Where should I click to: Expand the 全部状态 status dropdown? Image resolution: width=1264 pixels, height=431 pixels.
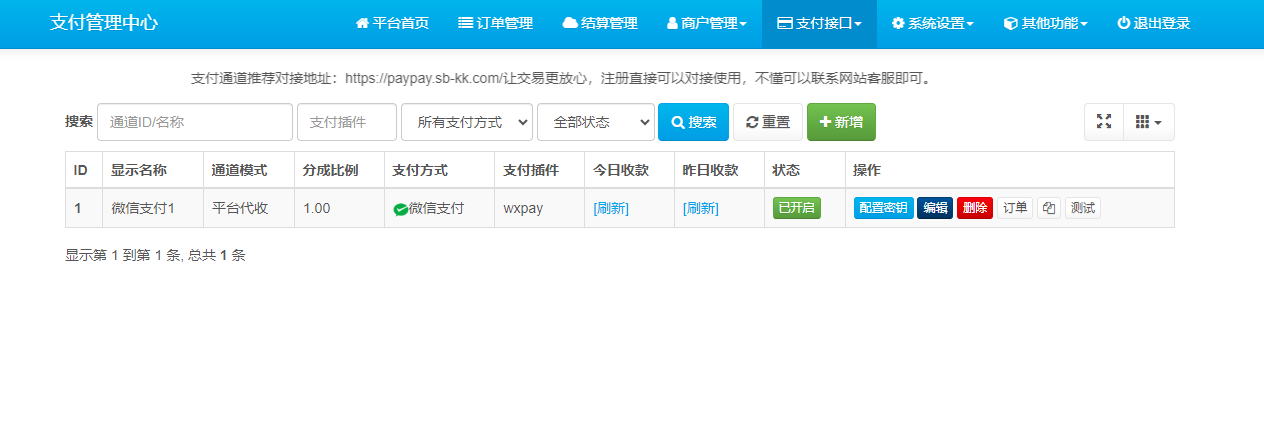point(596,122)
